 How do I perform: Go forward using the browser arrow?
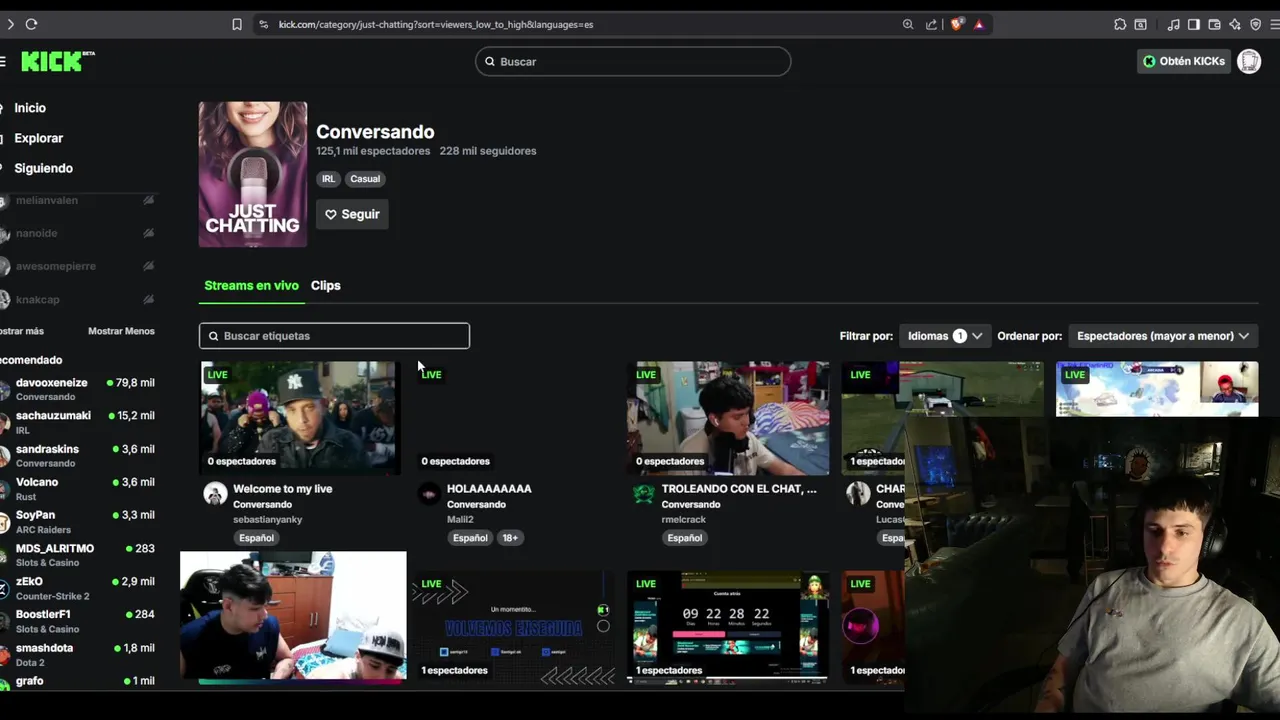[x=10, y=24]
